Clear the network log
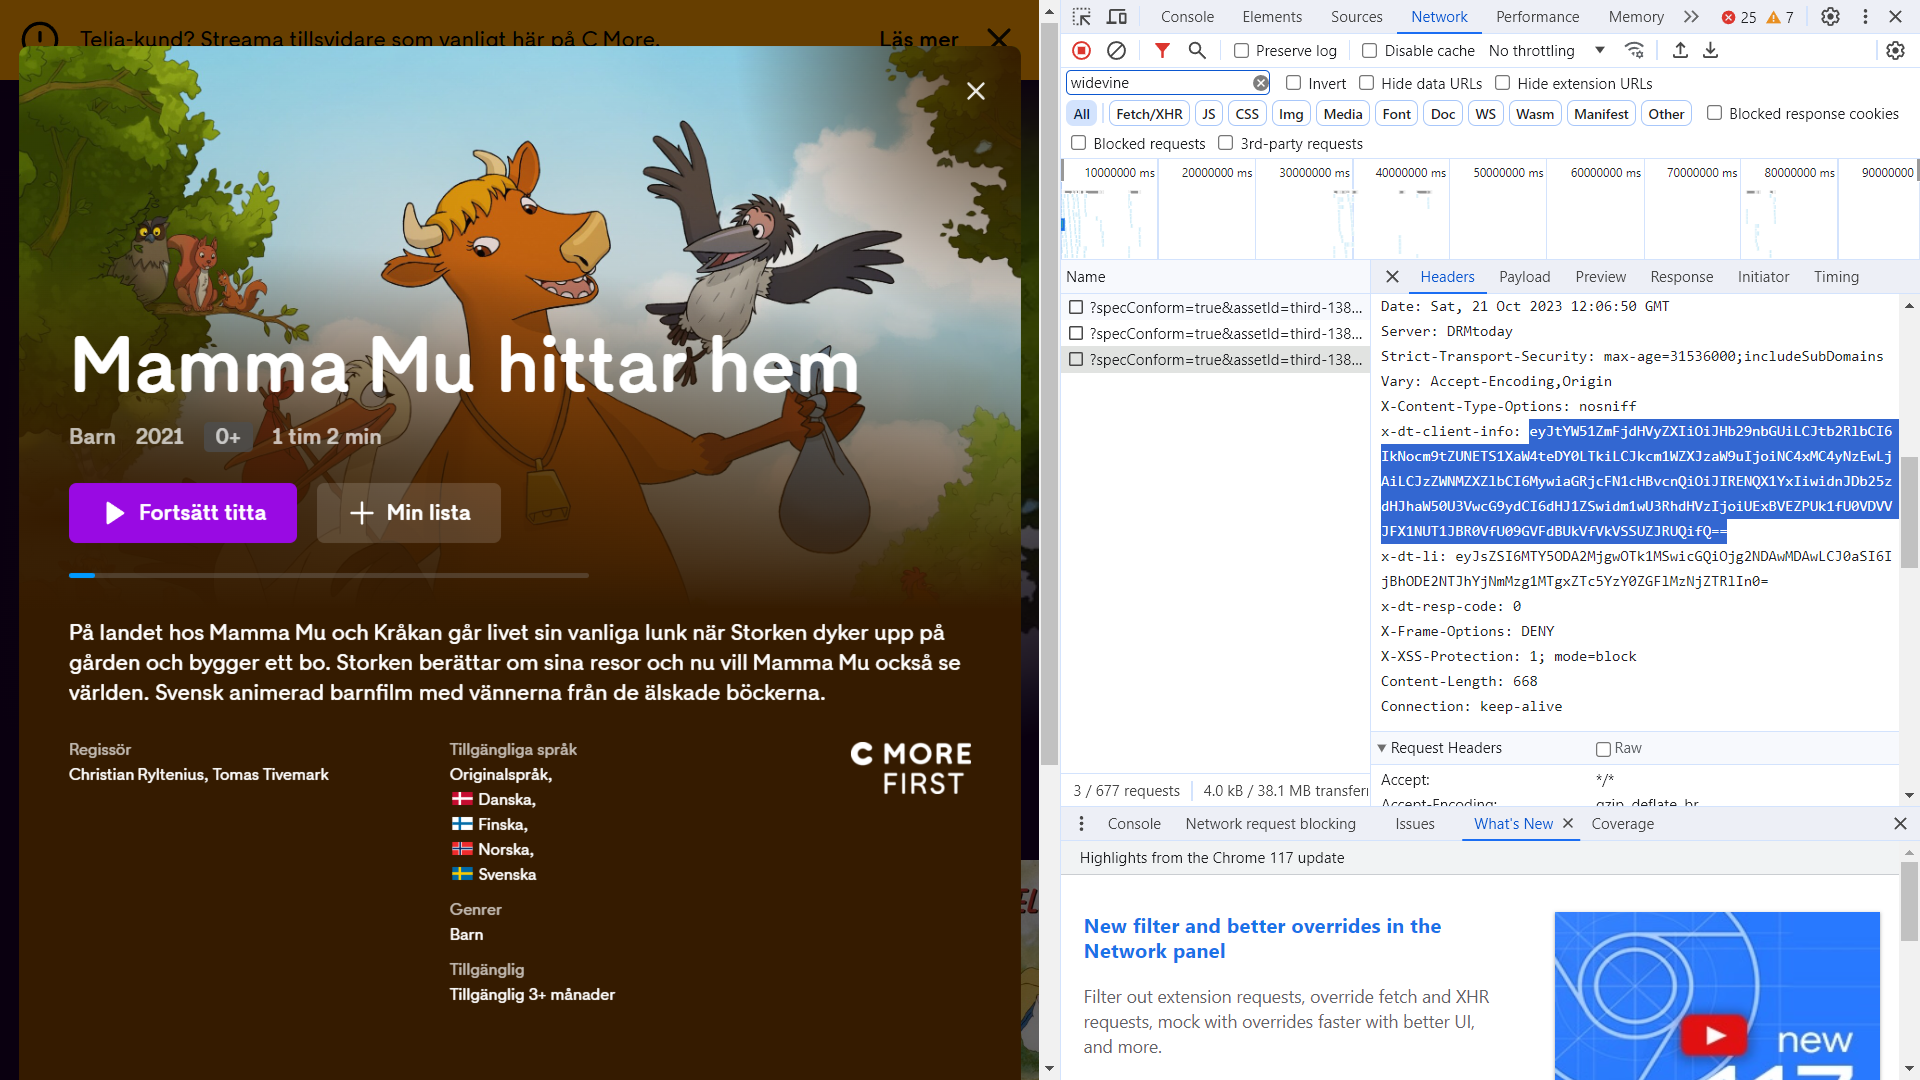 [1116, 50]
